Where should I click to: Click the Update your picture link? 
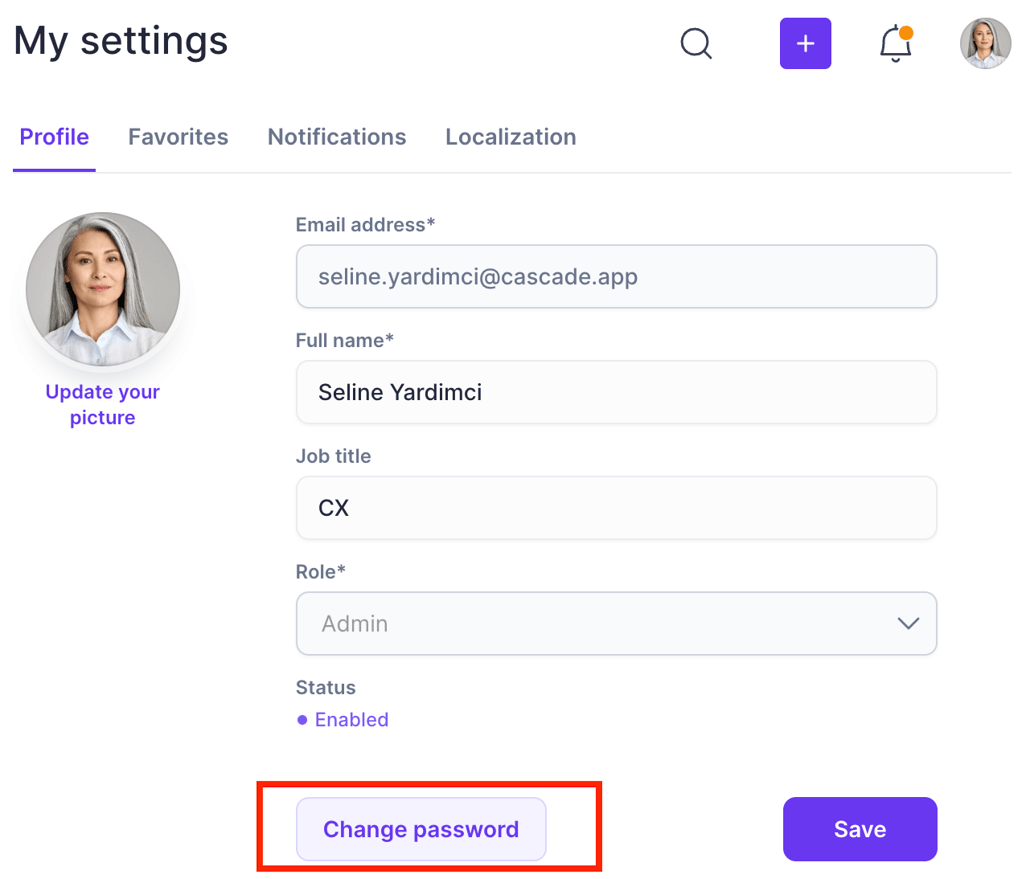[102, 404]
